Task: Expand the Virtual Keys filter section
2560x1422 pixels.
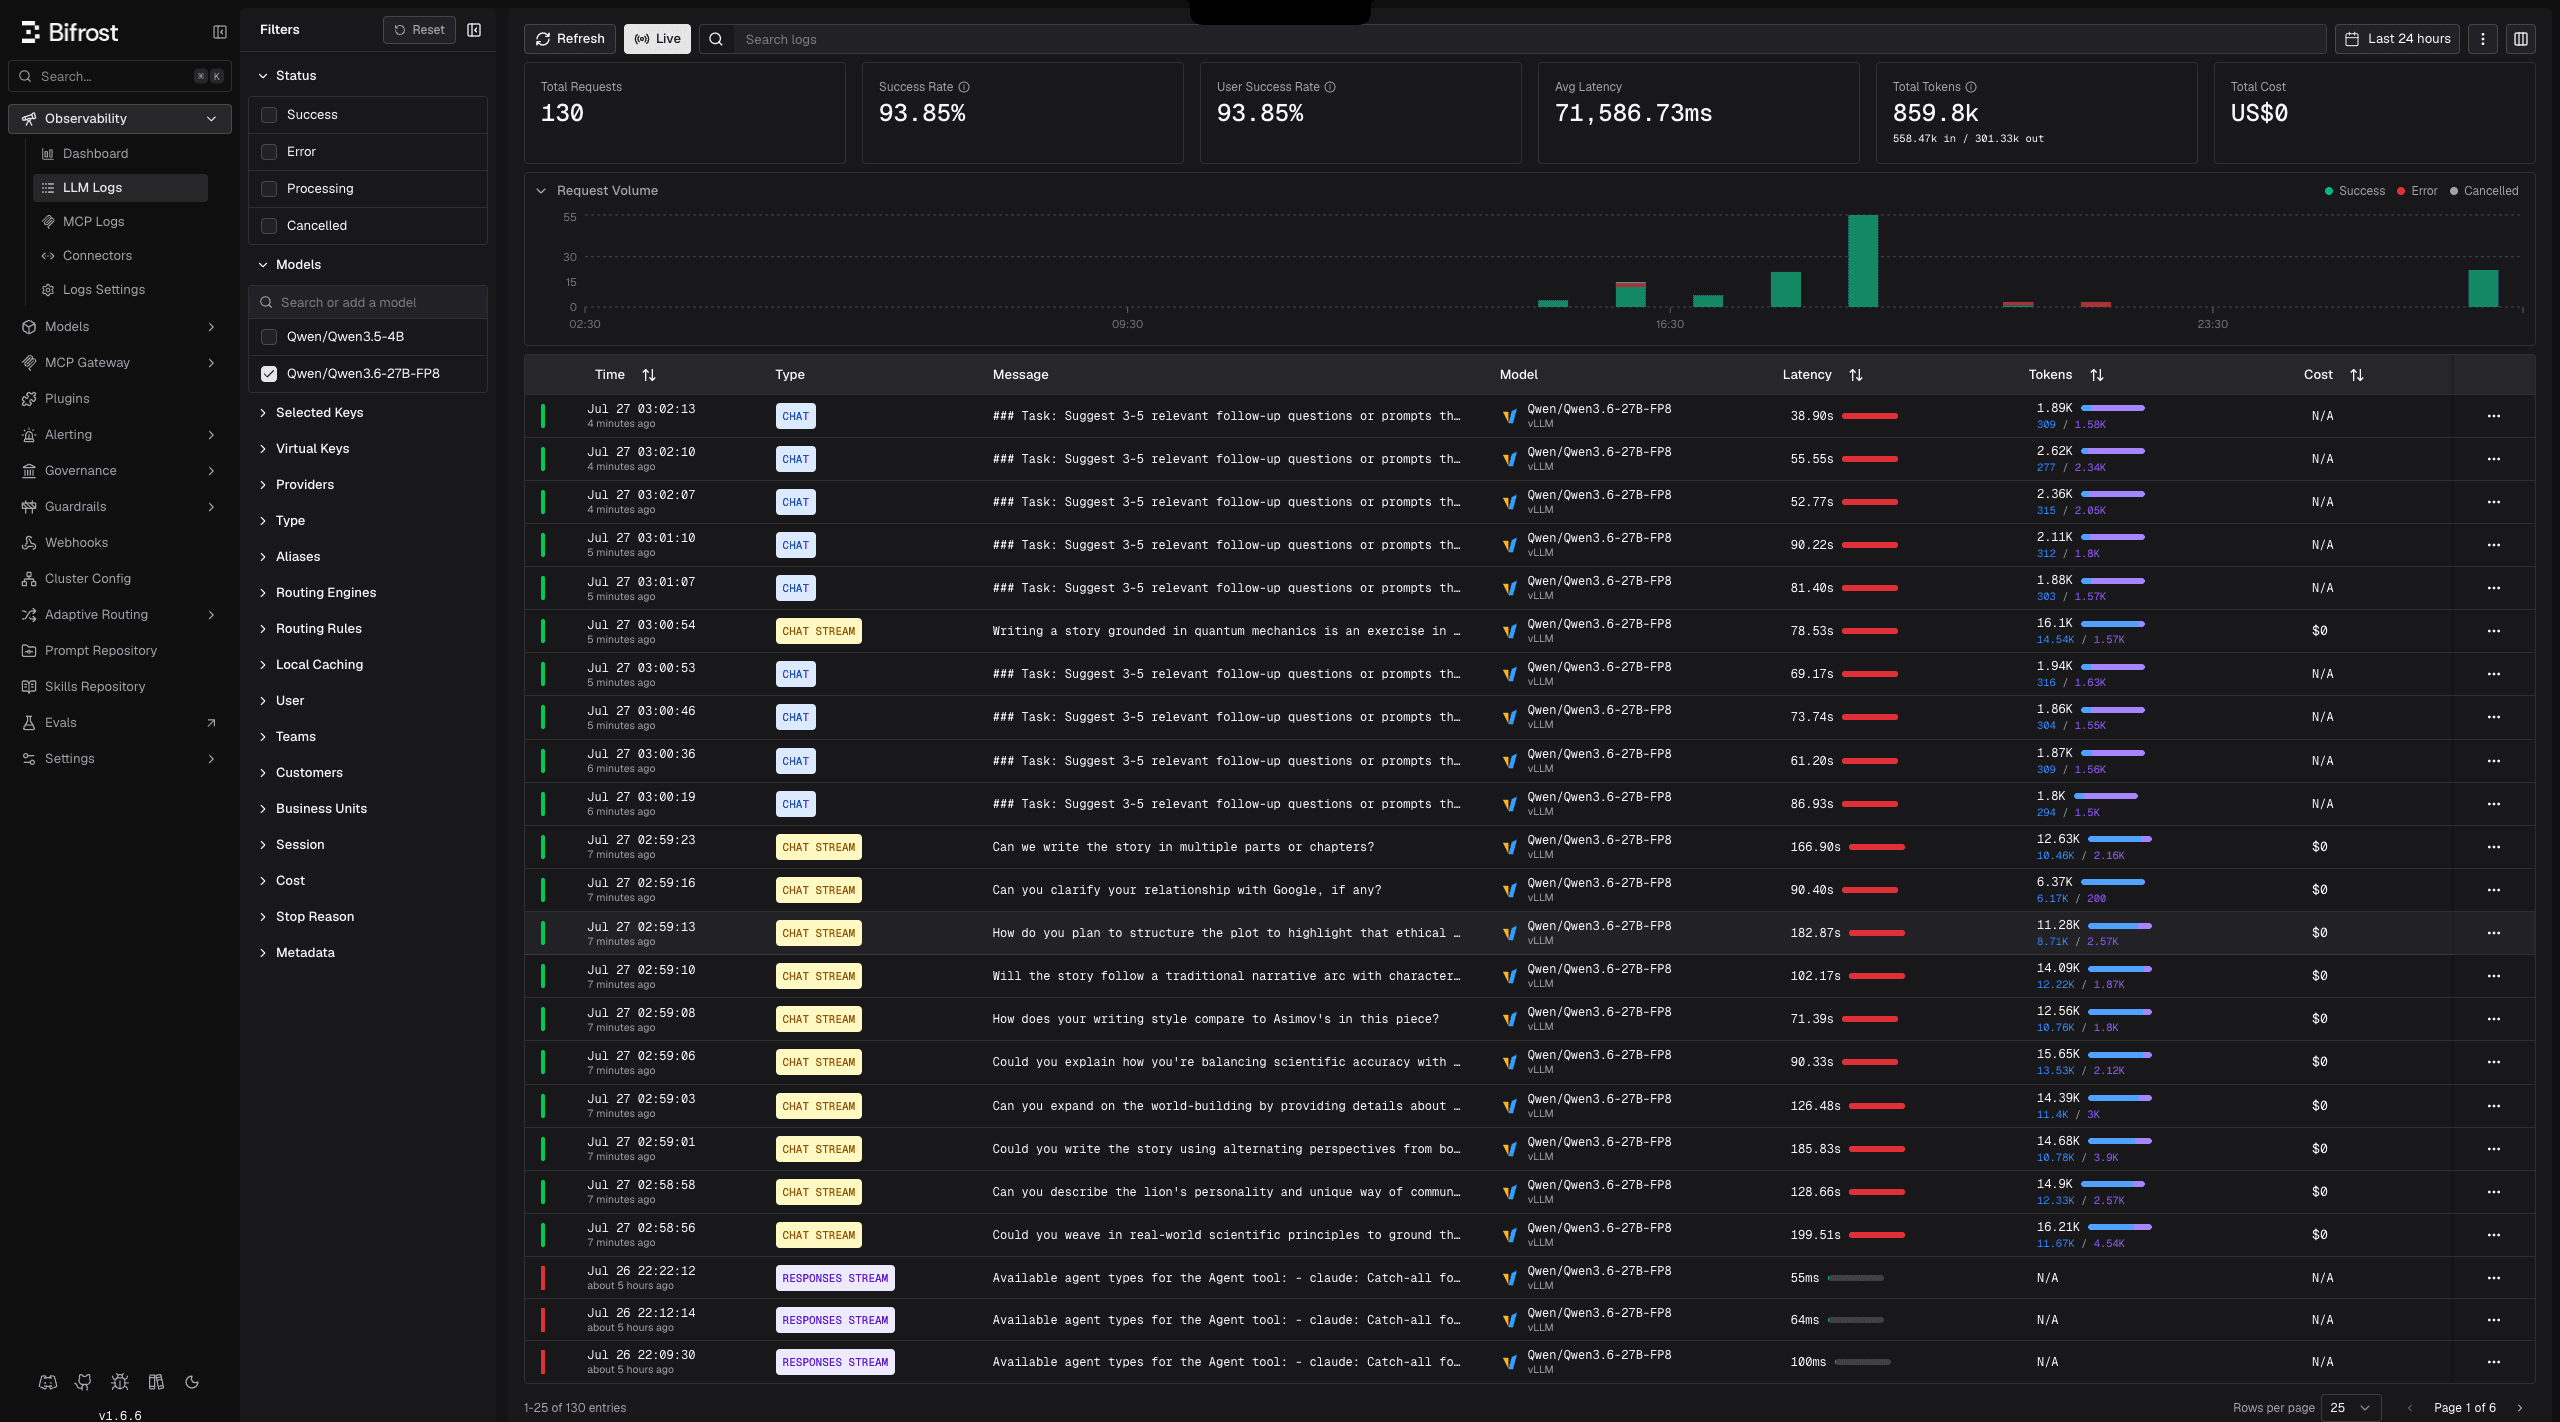Action: point(304,449)
